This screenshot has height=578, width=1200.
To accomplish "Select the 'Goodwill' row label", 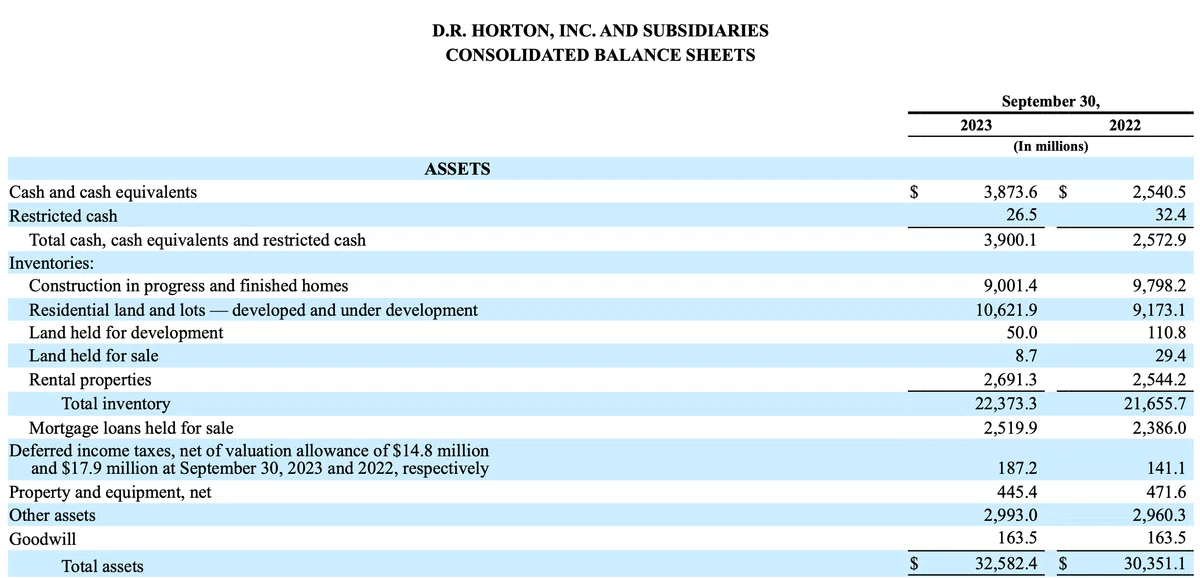I will (x=42, y=539).
